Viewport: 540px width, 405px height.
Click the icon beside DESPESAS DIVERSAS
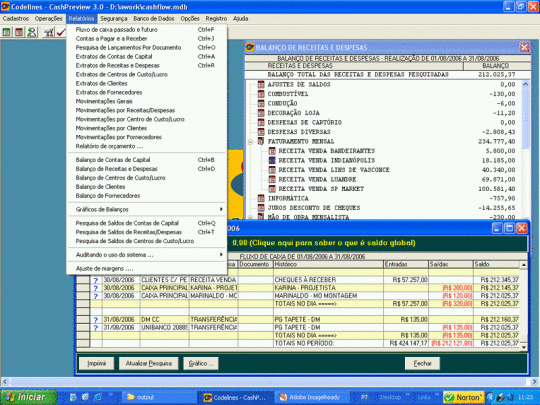tap(261, 132)
